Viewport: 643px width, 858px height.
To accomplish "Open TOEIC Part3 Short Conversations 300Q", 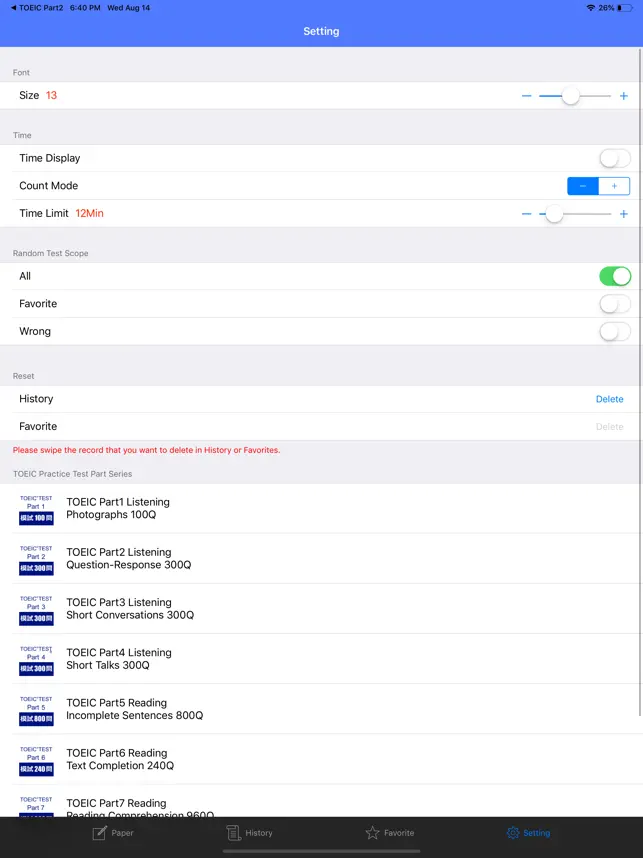I will pos(321,608).
